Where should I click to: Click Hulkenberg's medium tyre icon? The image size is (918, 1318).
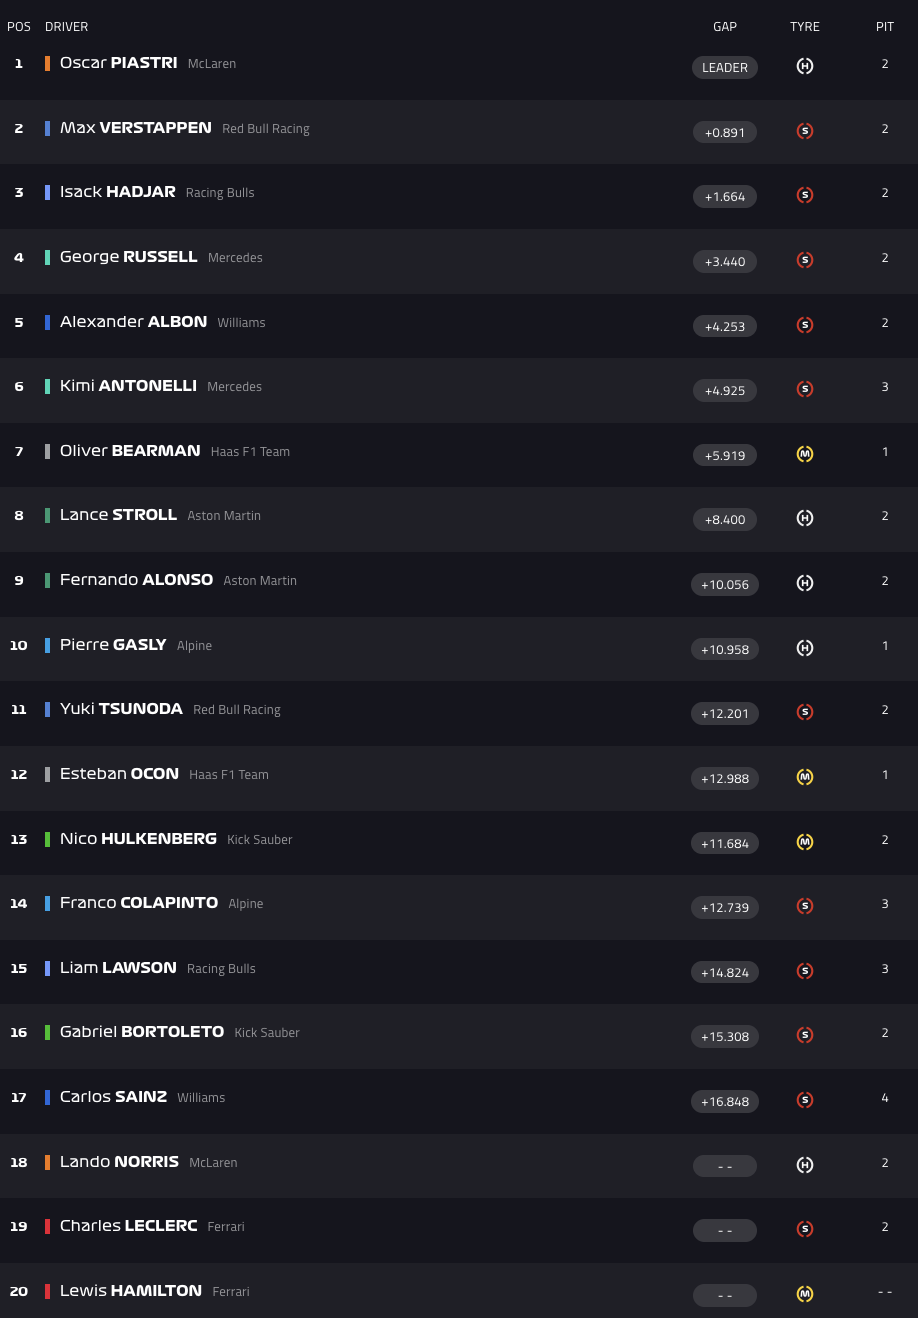[x=804, y=842]
